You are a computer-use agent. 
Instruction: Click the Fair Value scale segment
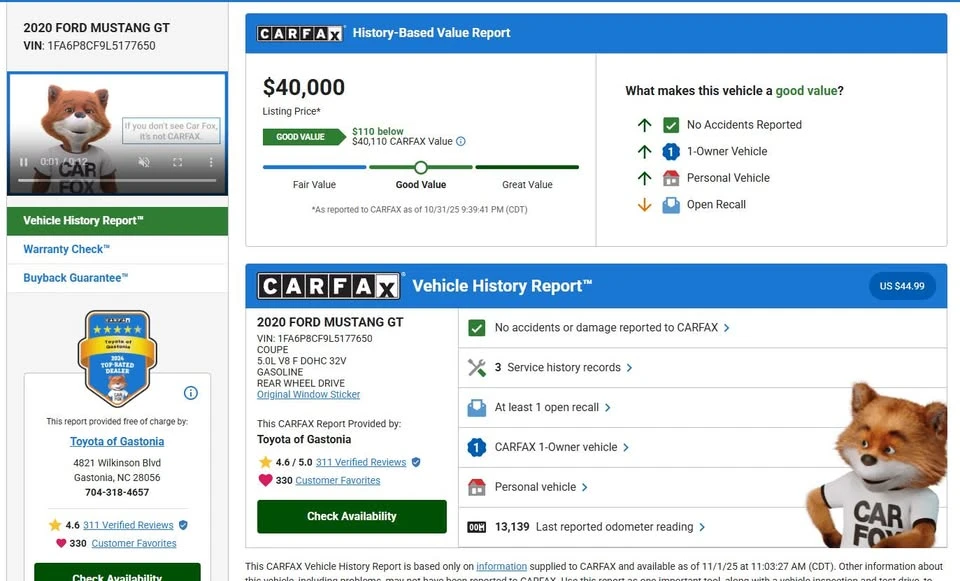click(314, 167)
